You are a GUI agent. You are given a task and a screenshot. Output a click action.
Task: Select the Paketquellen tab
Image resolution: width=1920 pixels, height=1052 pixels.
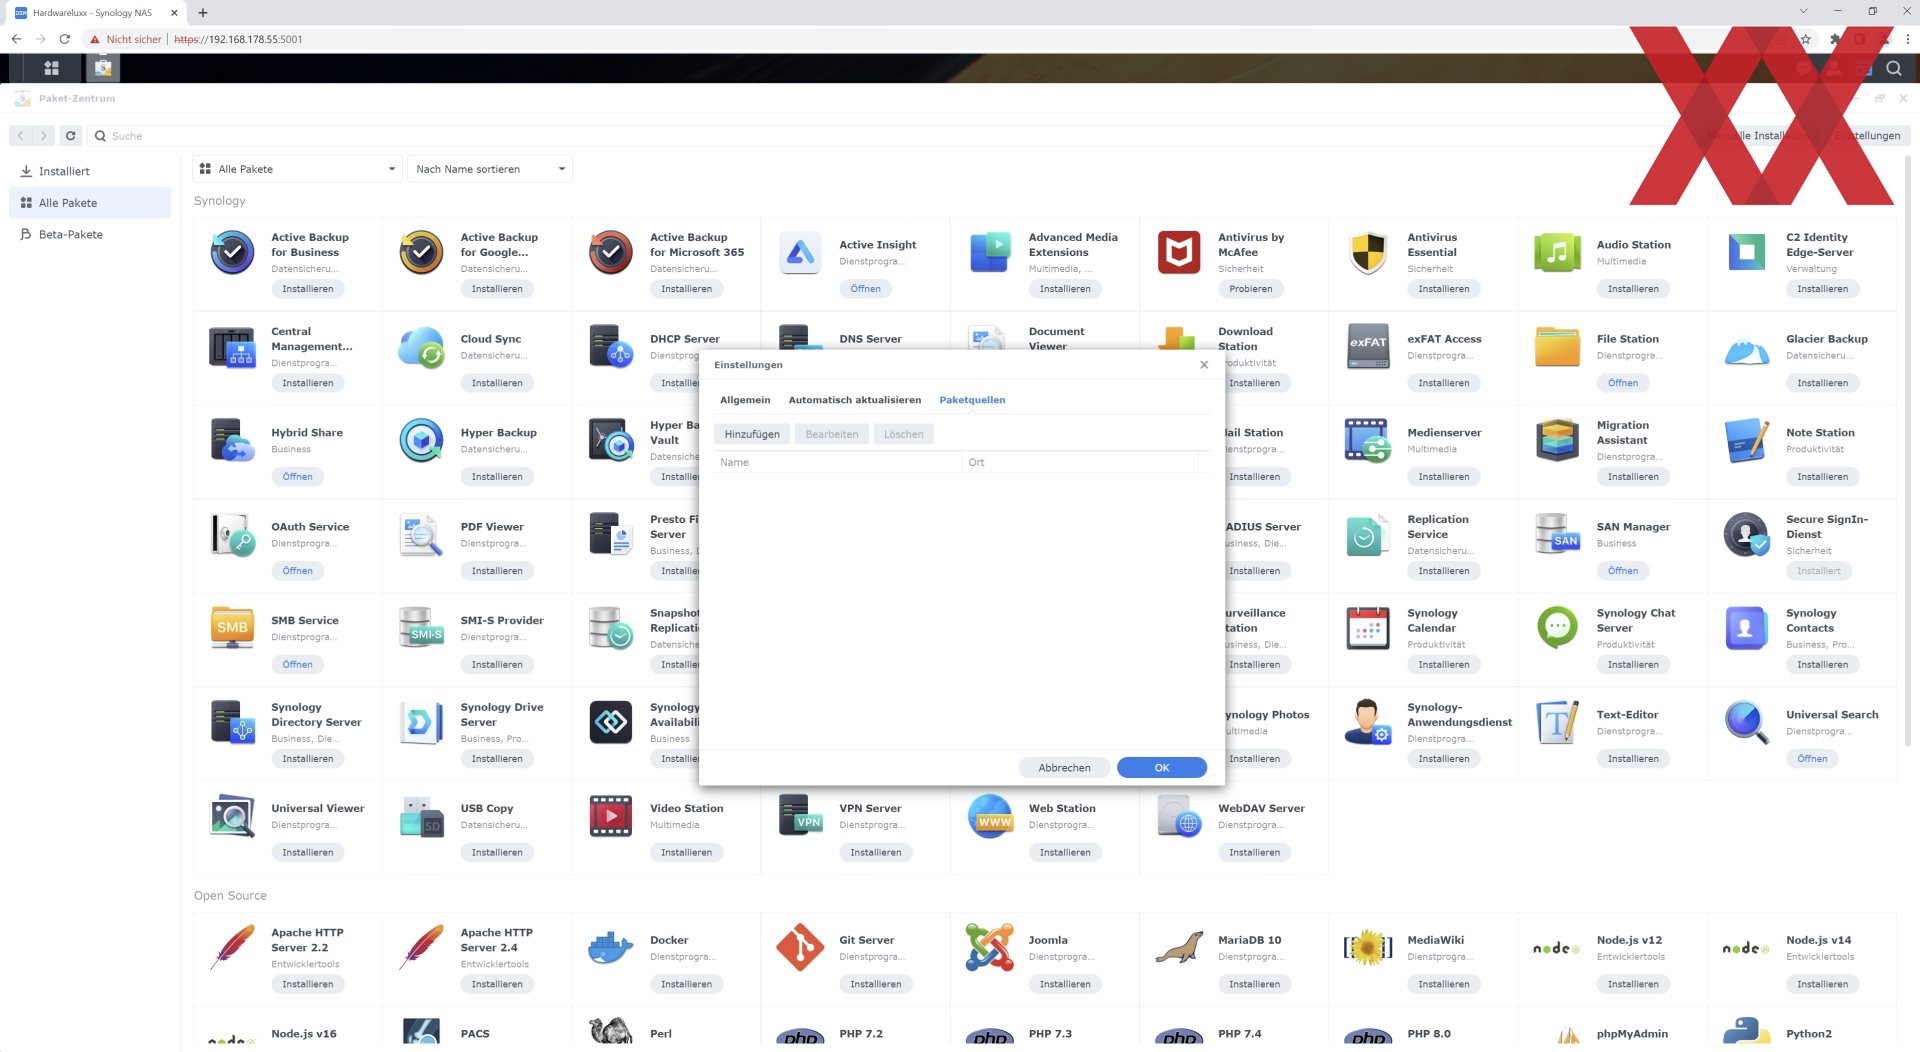972,400
